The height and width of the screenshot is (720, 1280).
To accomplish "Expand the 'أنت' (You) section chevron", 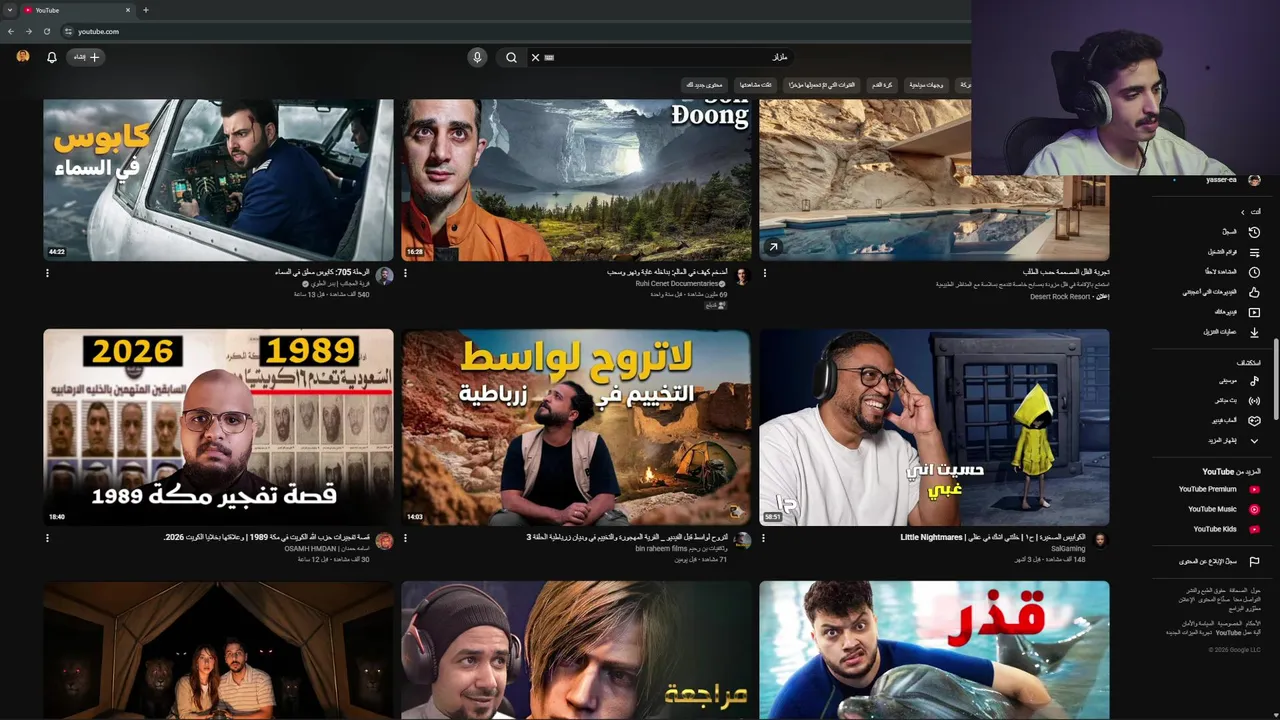I will coord(1243,212).
